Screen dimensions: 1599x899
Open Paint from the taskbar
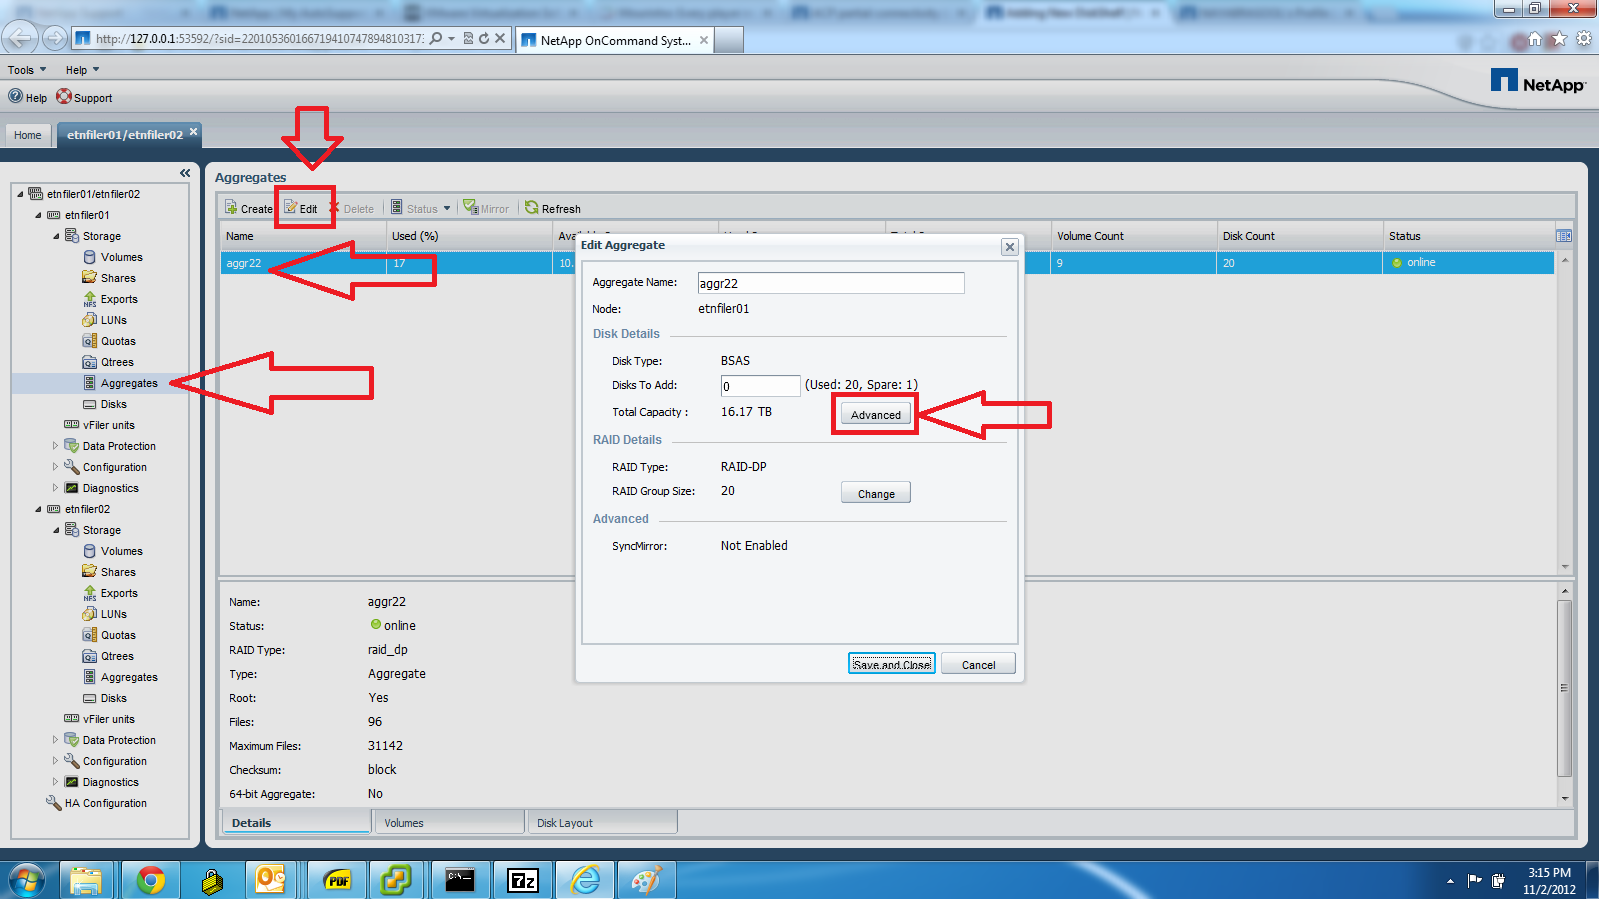(x=646, y=880)
